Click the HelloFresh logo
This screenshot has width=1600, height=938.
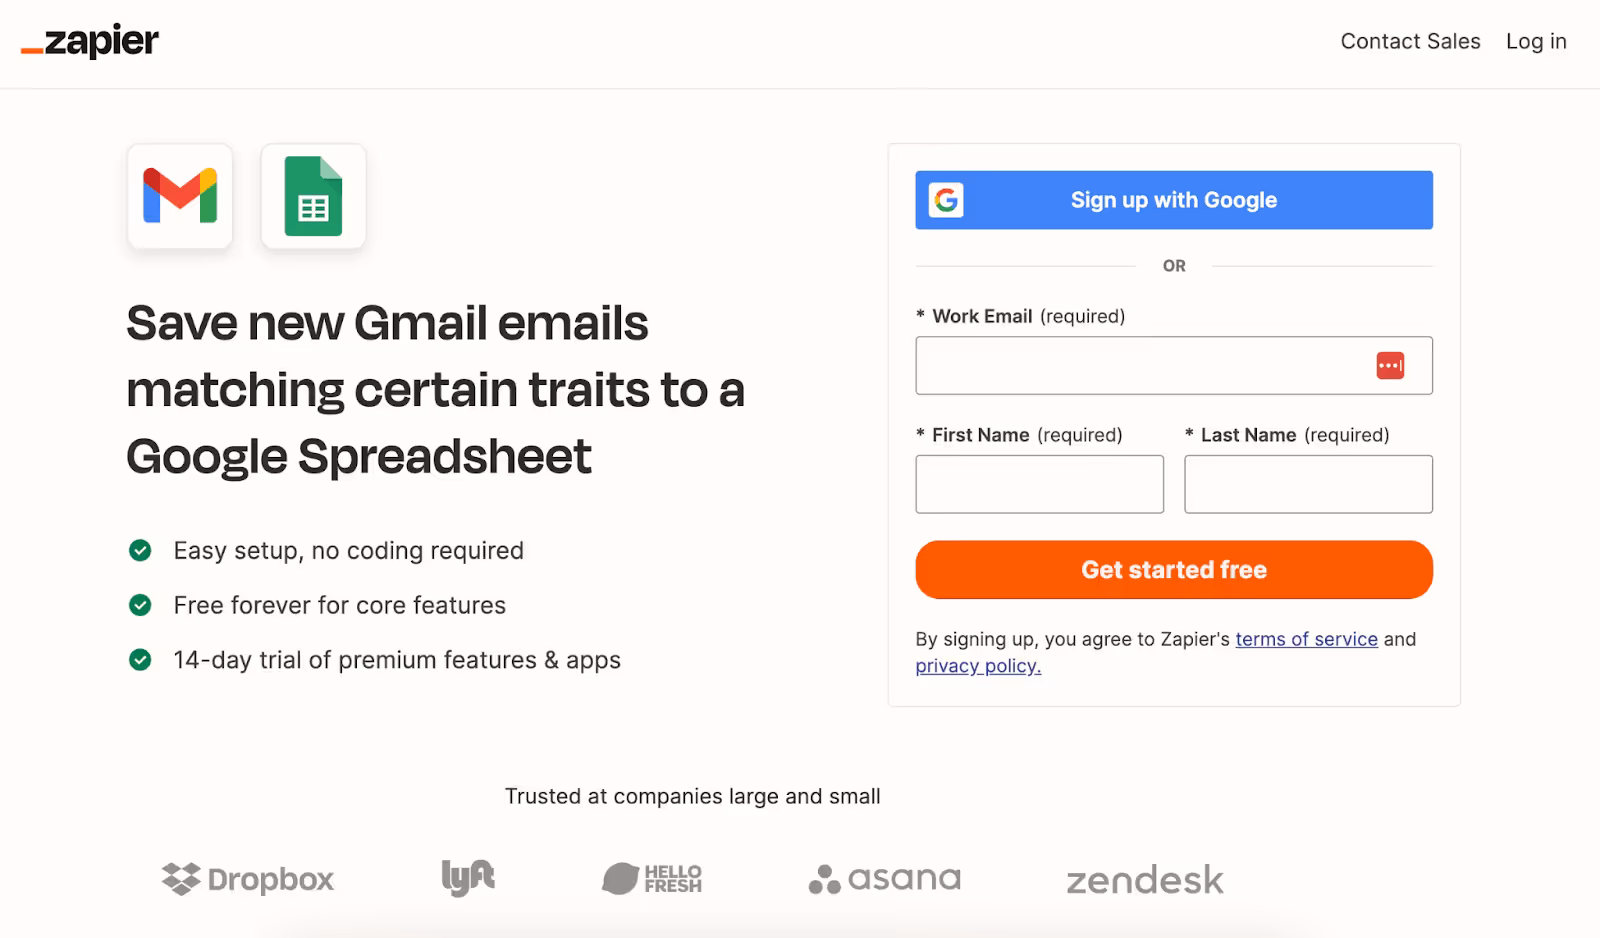coord(652,879)
